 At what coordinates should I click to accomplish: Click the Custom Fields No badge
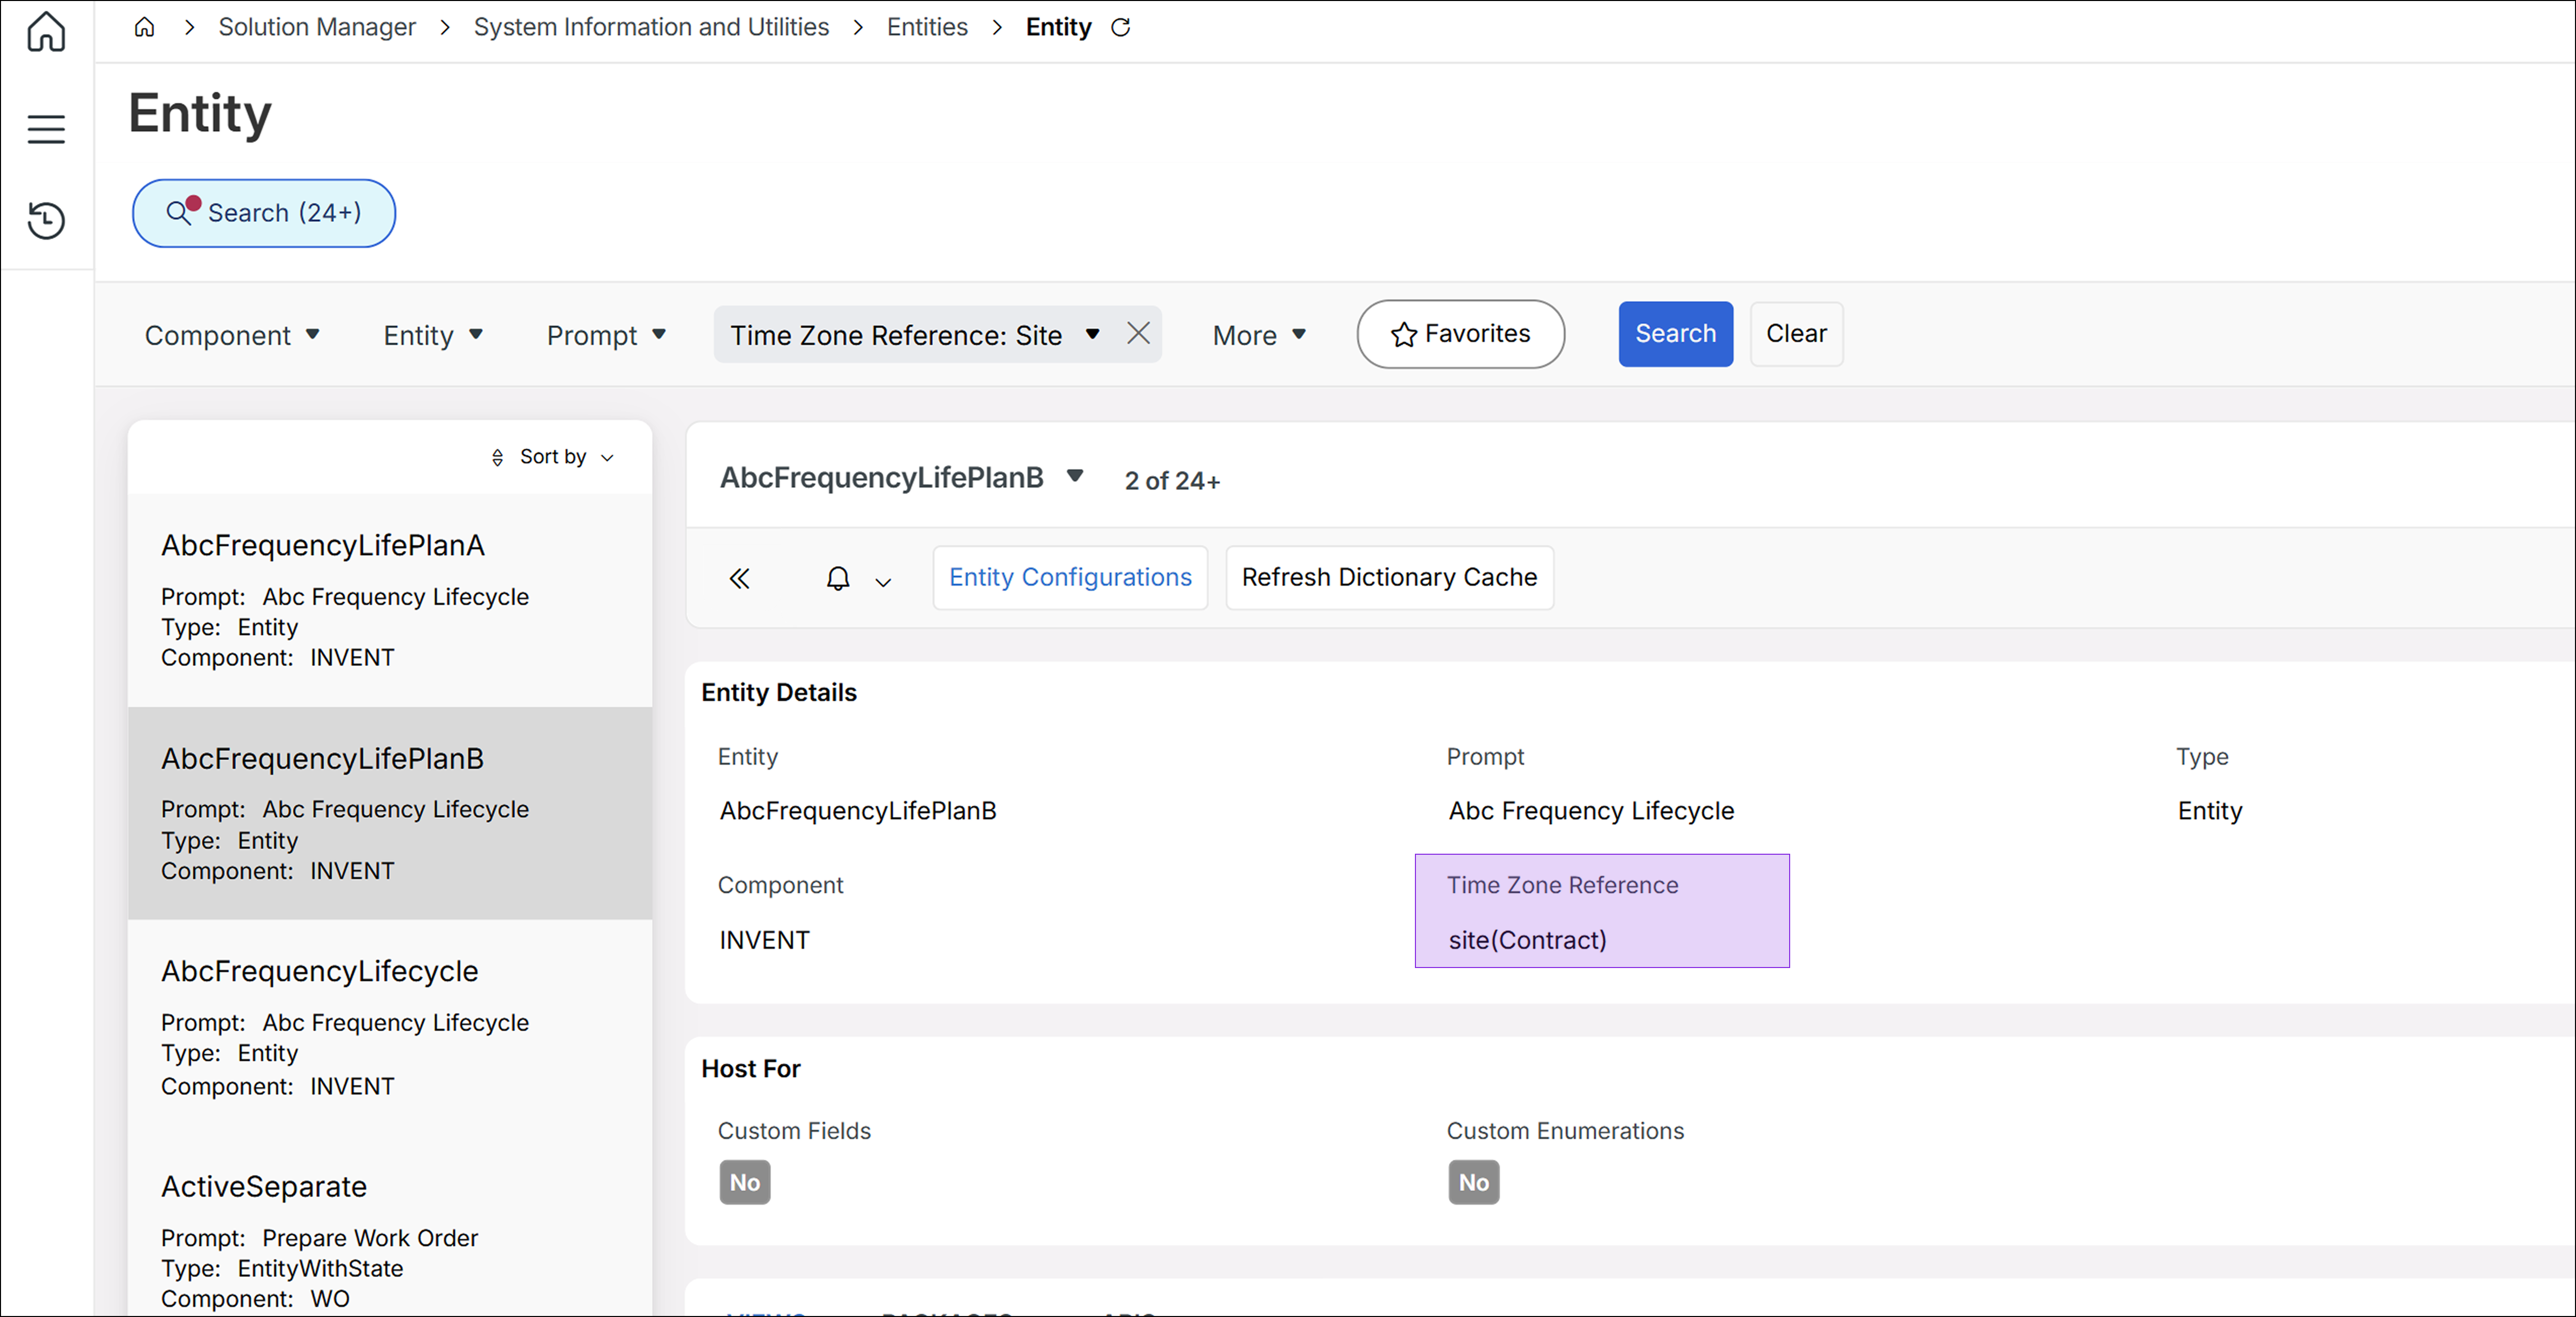(745, 1182)
